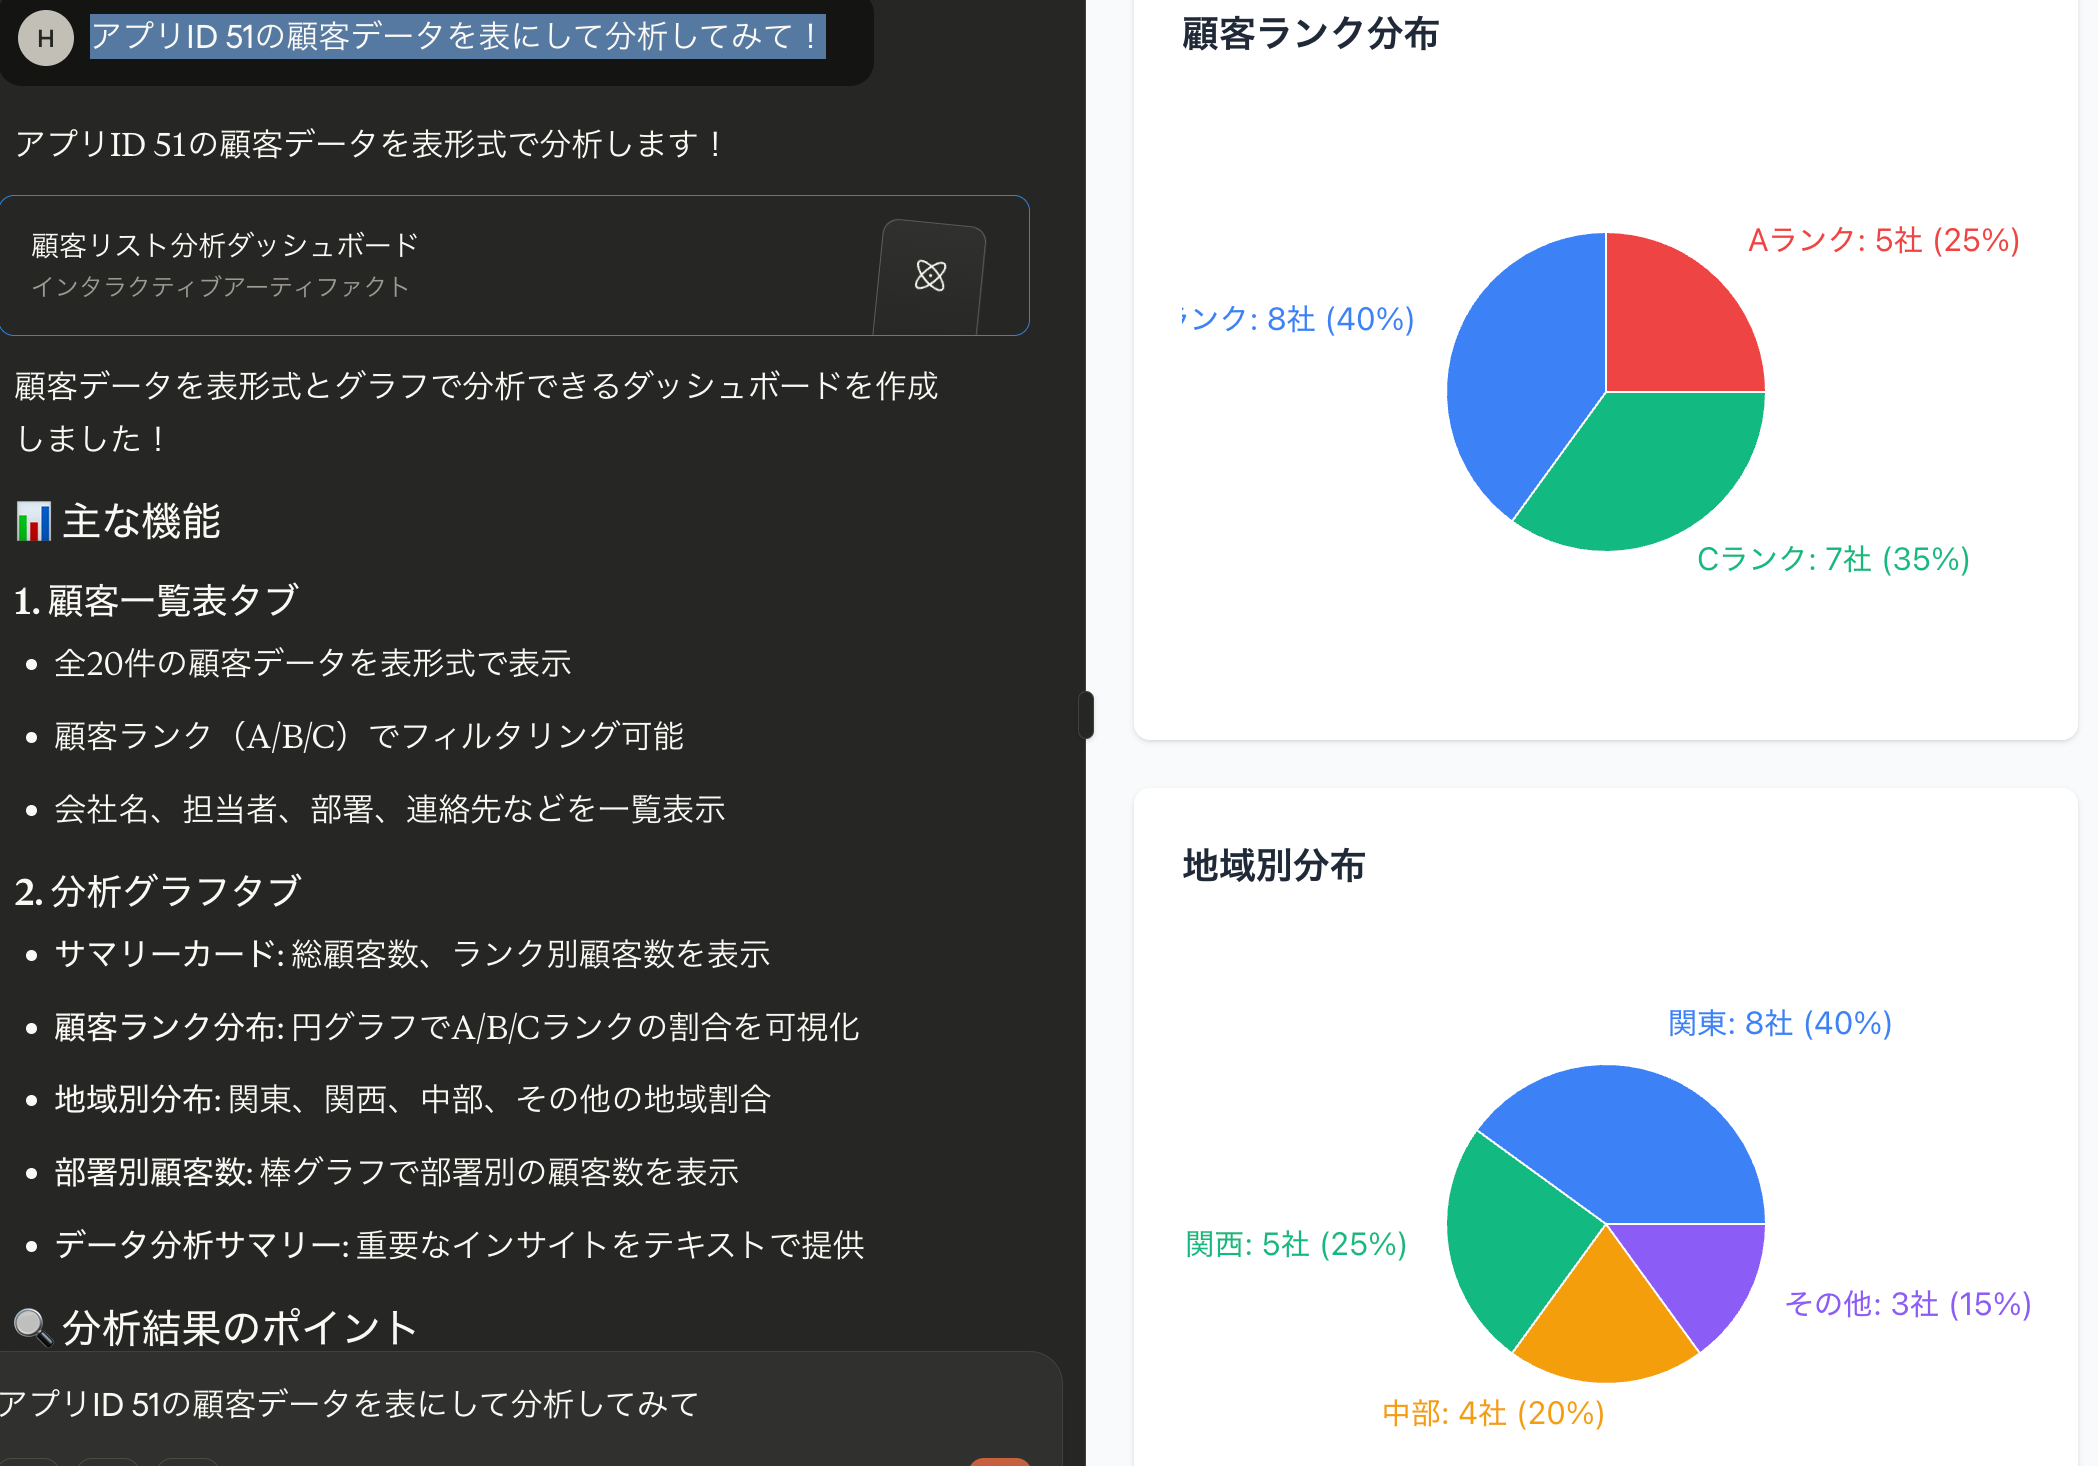The image size is (2098, 1466).
Task: Click the Cランク: 7社 (35%) label
Action: [x=1832, y=558]
